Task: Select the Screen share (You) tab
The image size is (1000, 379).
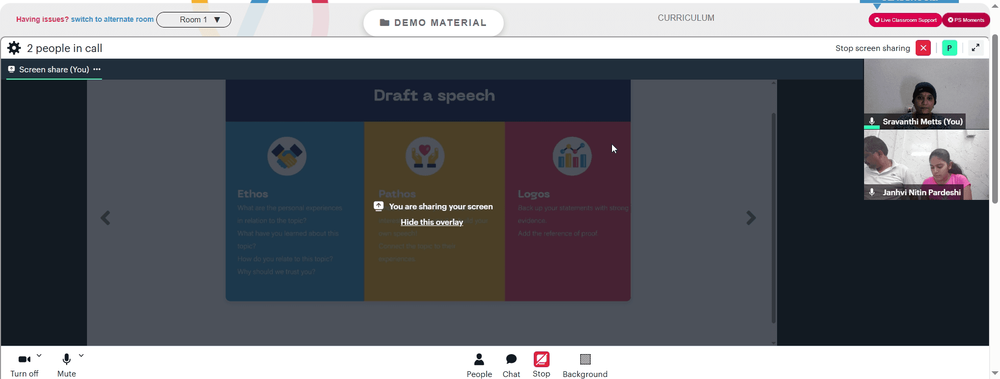Action: pos(54,70)
